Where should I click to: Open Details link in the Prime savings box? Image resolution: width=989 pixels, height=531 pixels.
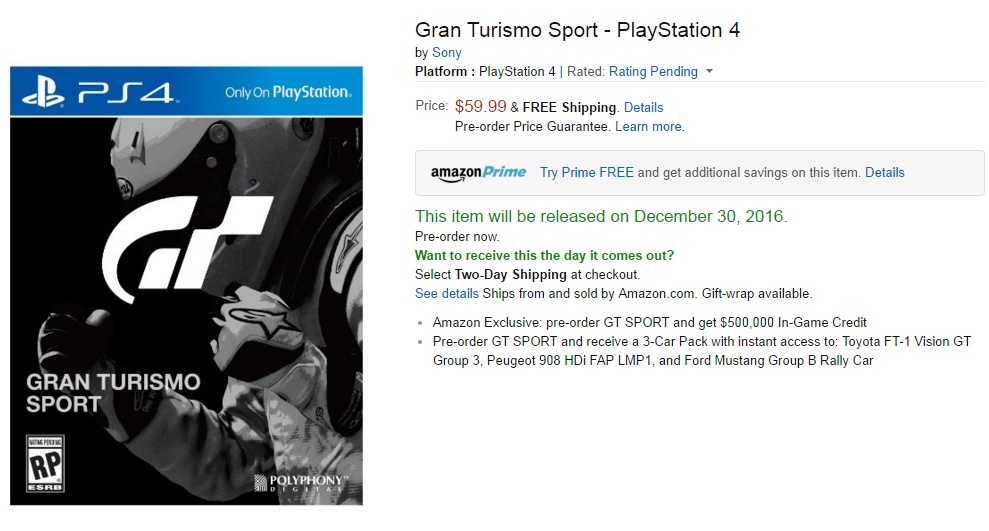point(884,173)
